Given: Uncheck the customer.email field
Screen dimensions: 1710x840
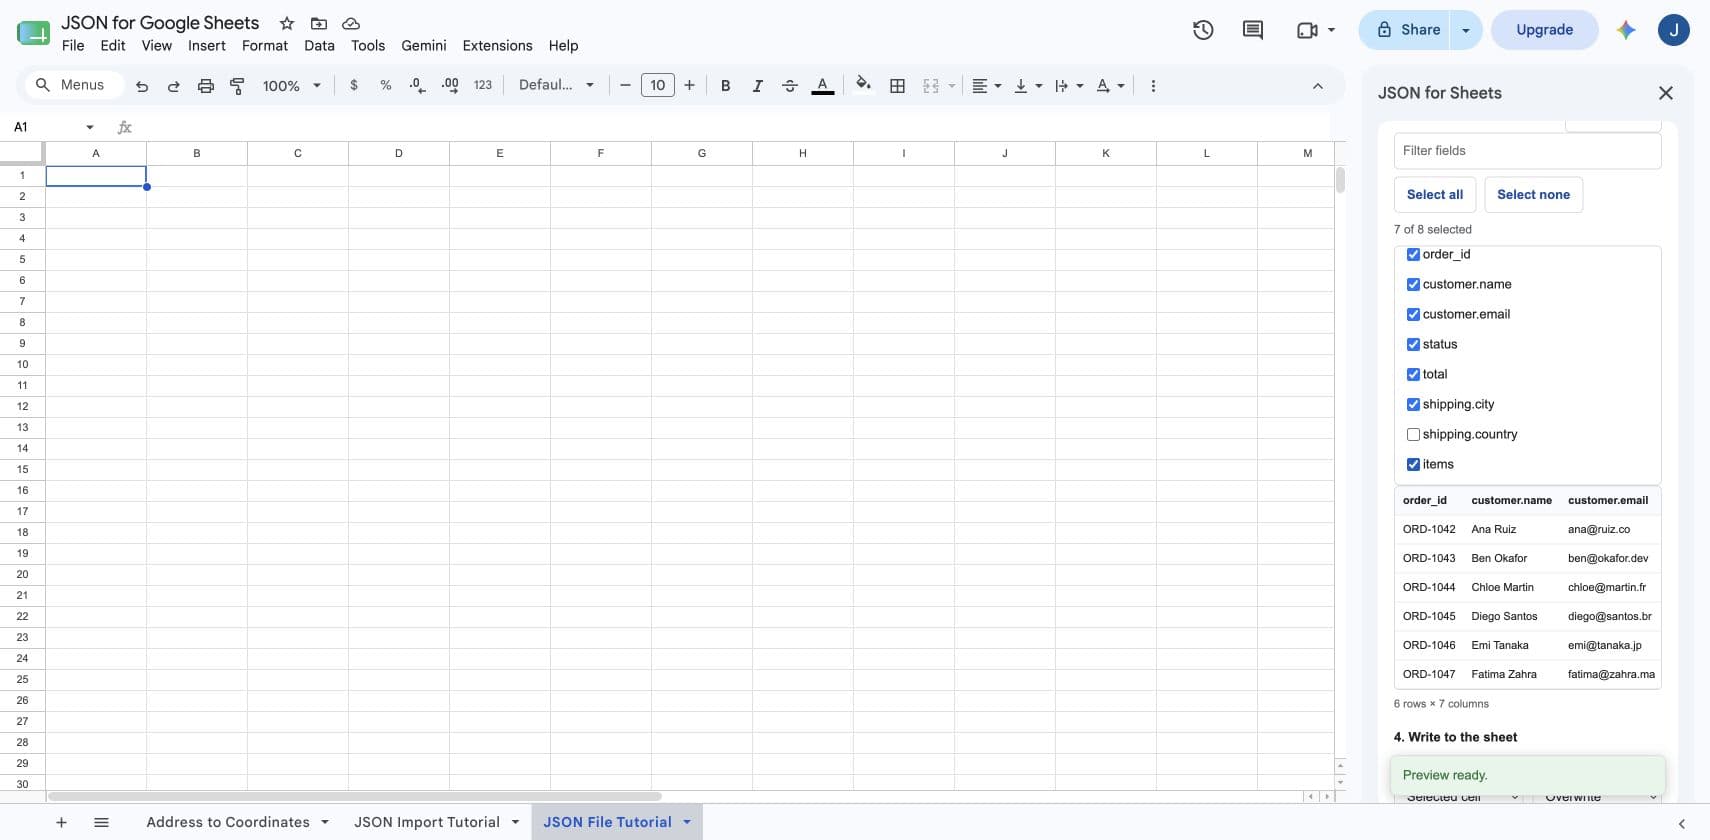Looking at the screenshot, I should (1413, 314).
